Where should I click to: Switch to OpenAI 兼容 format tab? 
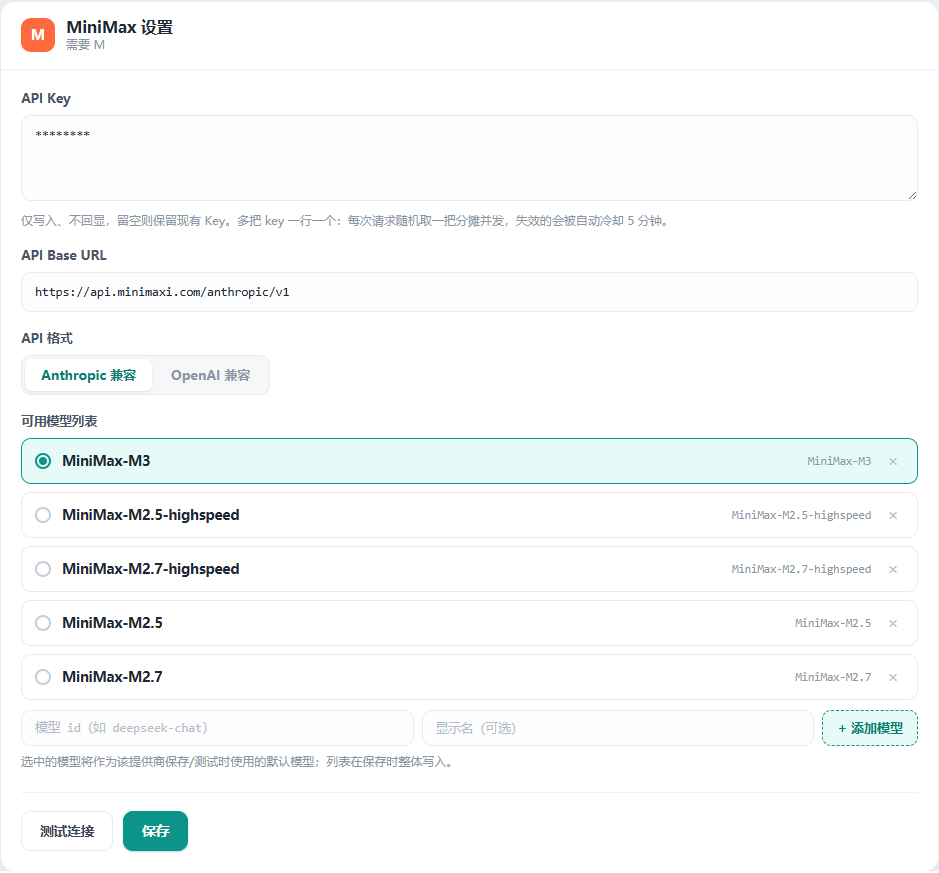(210, 375)
